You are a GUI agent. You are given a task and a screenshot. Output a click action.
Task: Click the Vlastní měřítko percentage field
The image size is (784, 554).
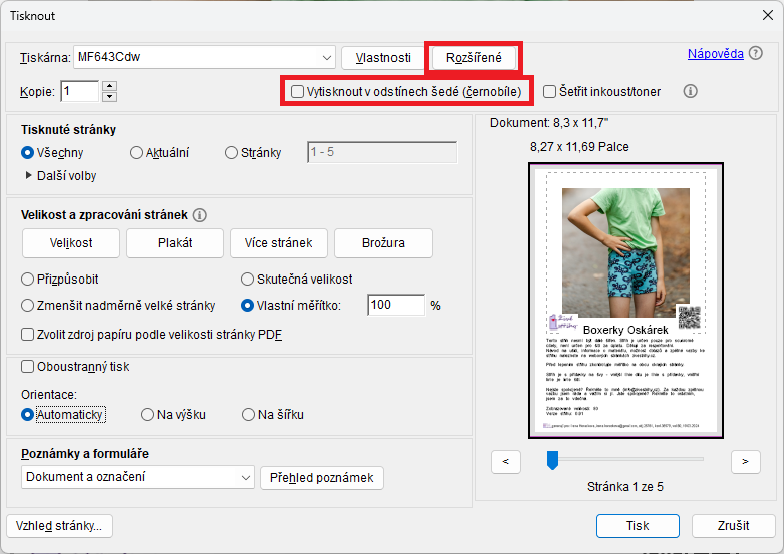coord(394,305)
